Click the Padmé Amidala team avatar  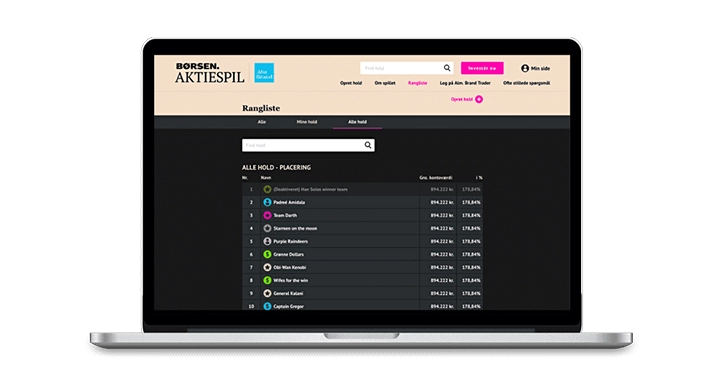pyautogui.click(x=267, y=202)
